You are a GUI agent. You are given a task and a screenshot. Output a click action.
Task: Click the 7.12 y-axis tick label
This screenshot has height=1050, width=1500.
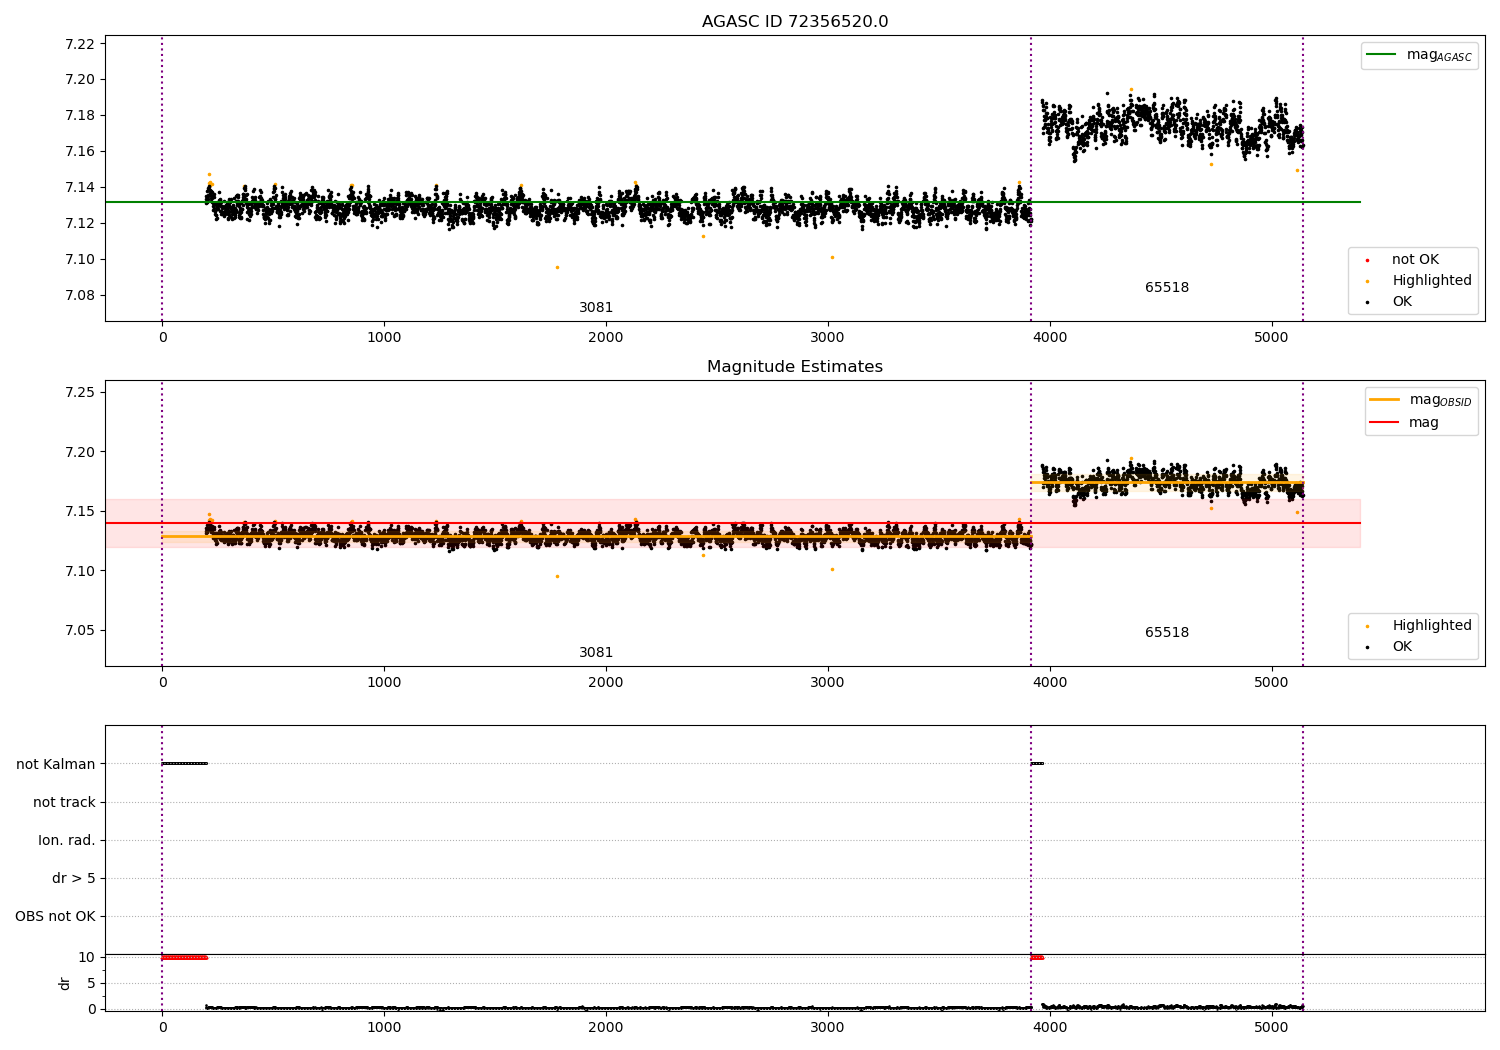tap(79, 224)
